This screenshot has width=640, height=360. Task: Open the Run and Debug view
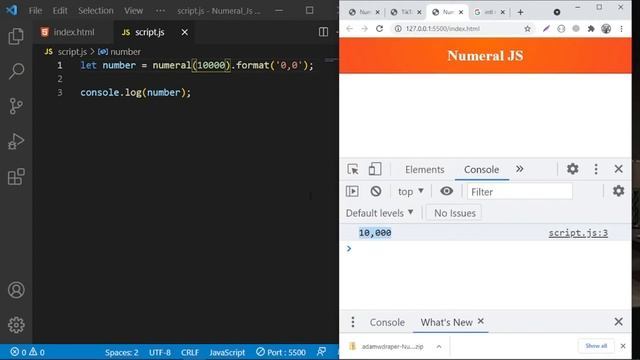pyautogui.click(x=16, y=141)
